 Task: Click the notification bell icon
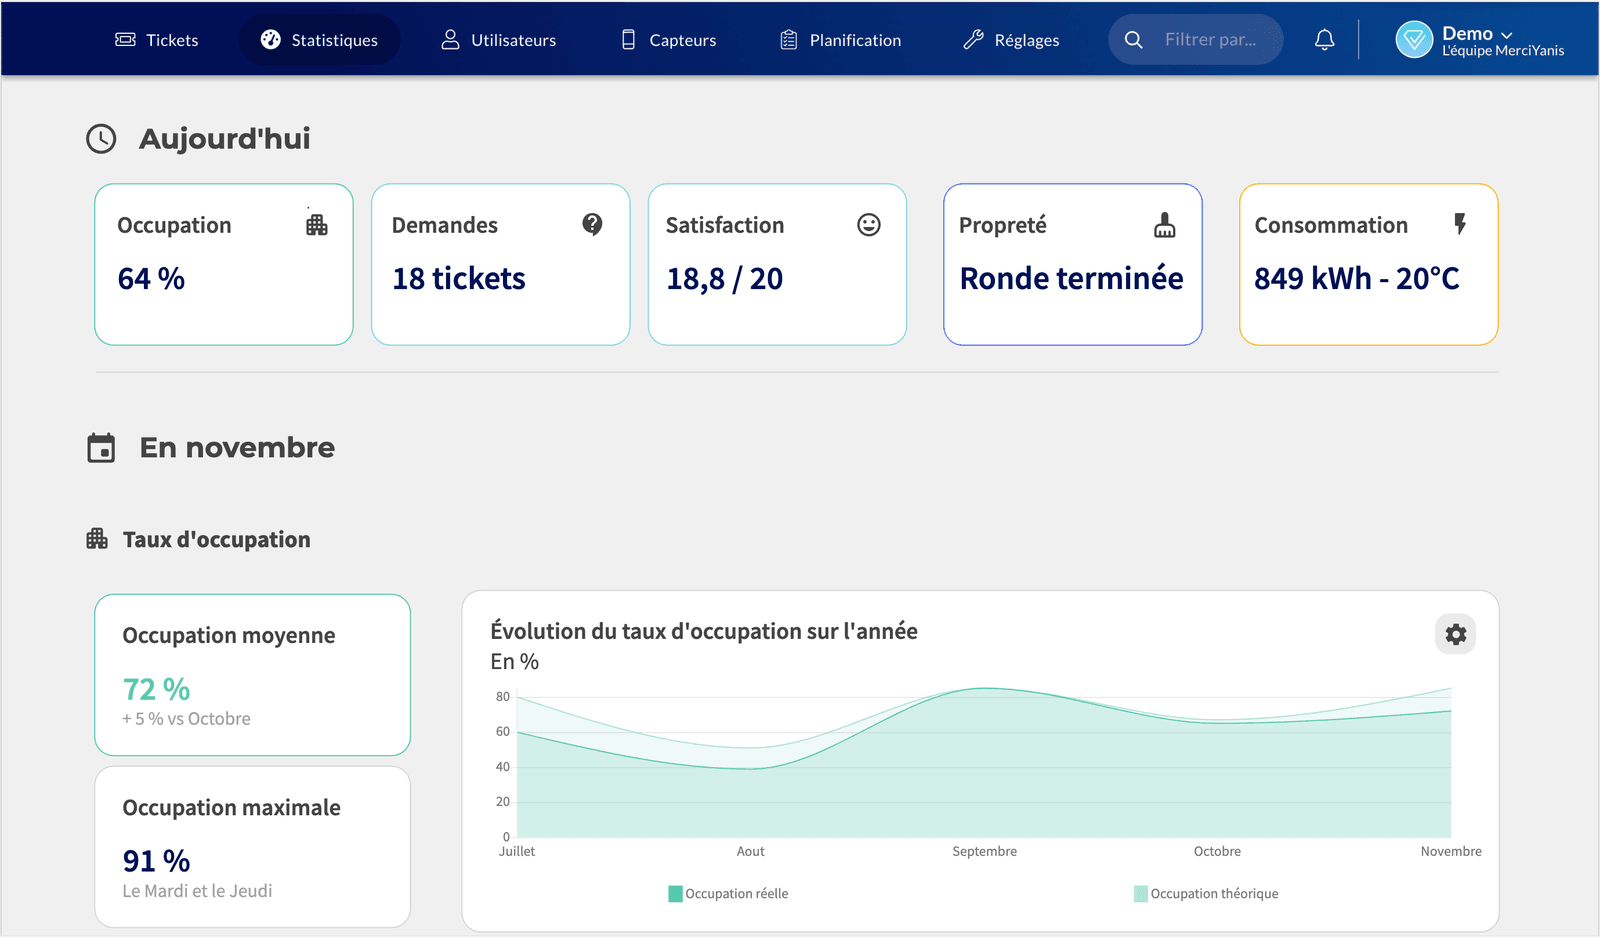pyautogui.click(x=1324, y=40)
